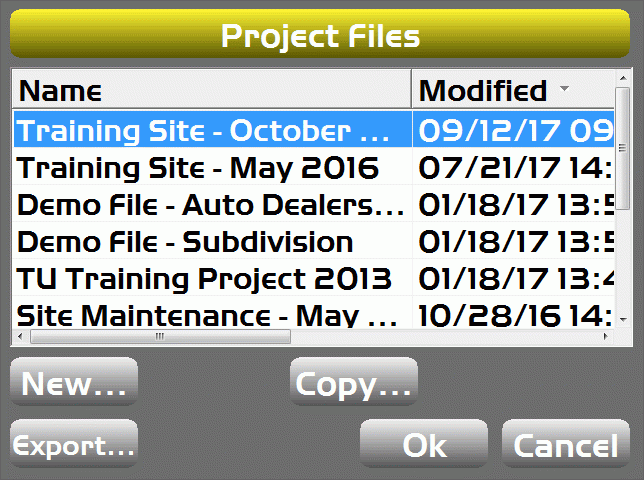Sort by the Modified column header
Viewport: 644px width, 480px height.
coord(513,90)
